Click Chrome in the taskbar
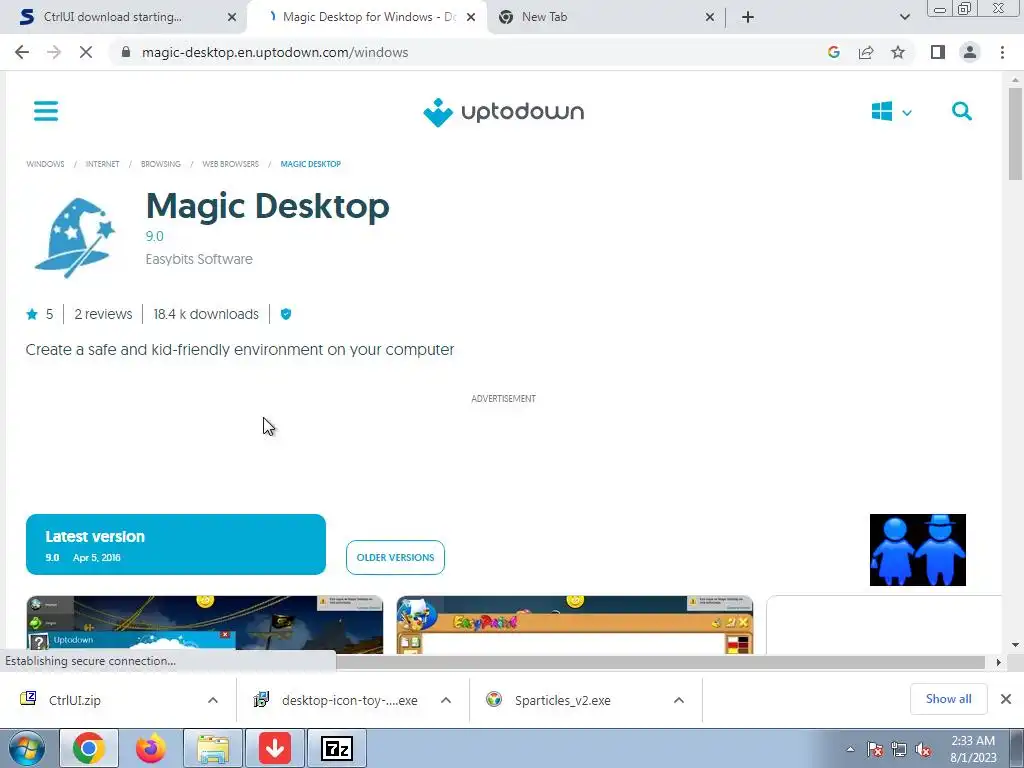 click(89, 748)
